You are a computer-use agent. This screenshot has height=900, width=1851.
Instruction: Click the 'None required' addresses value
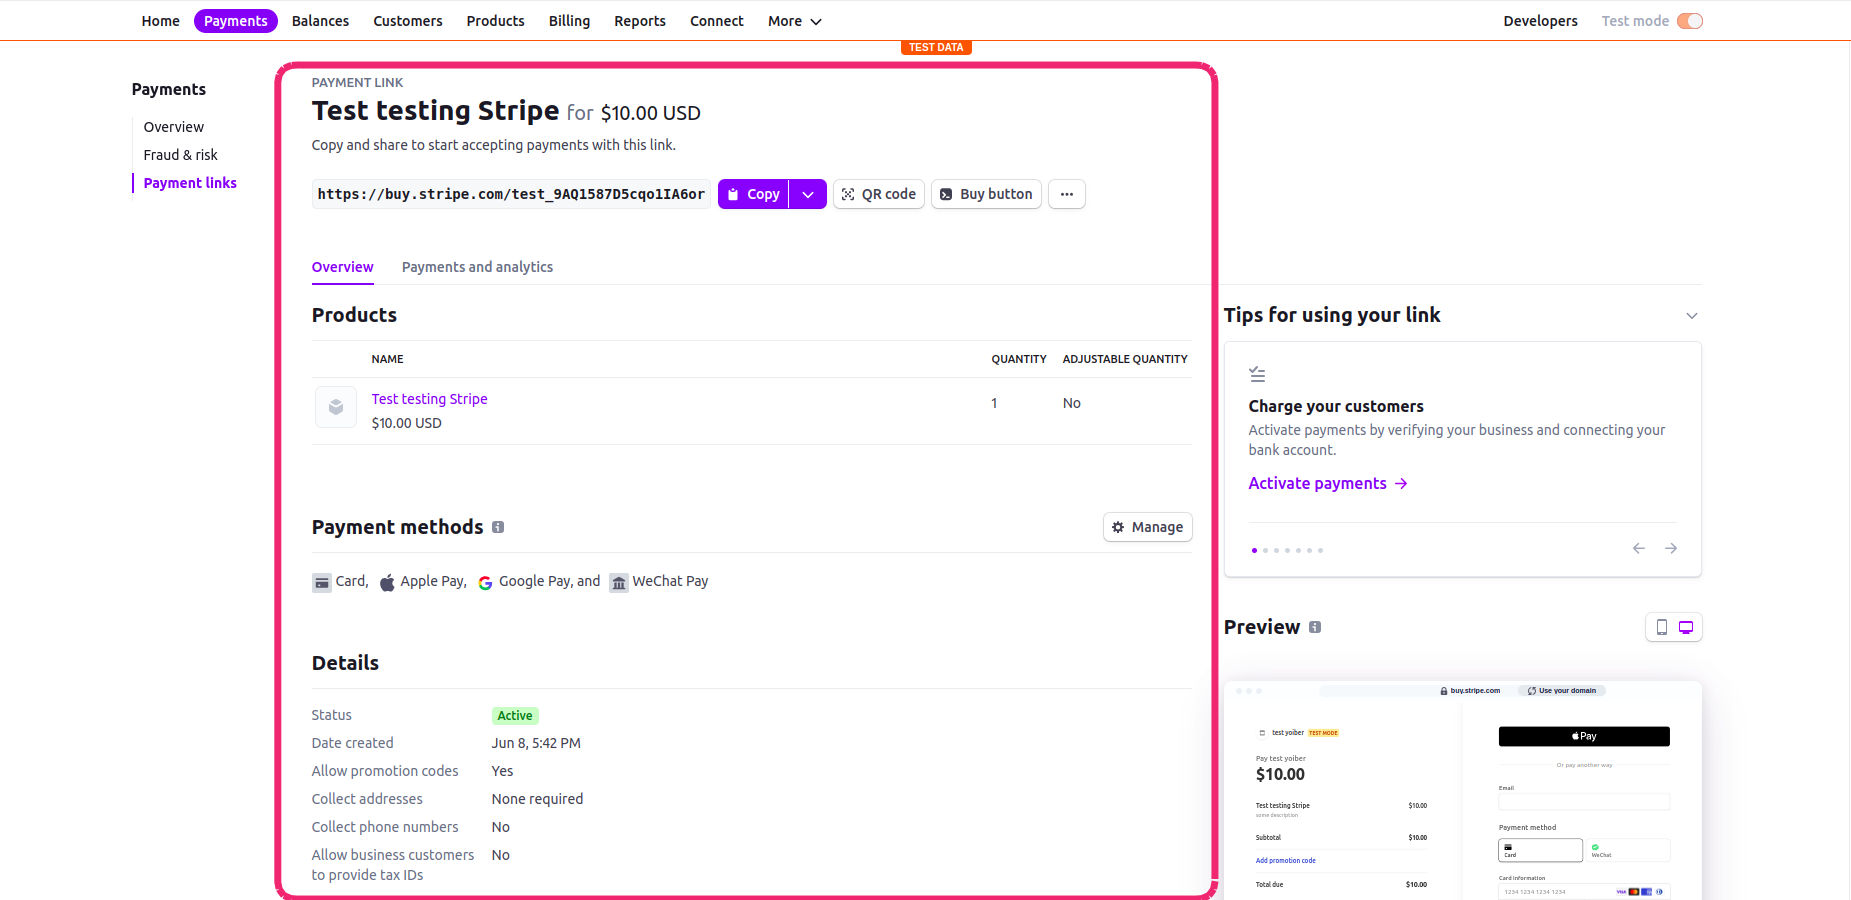tap(537, 799)
